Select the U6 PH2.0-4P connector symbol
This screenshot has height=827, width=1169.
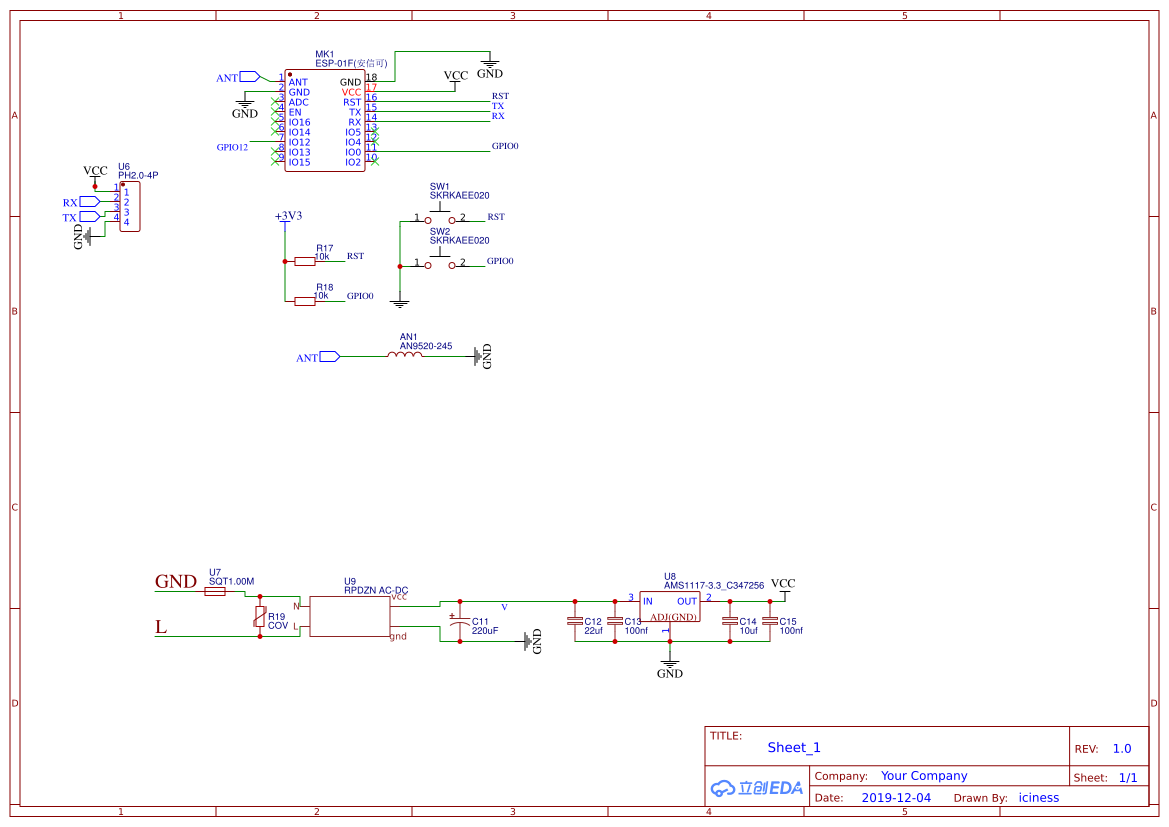tap(130, 207)
